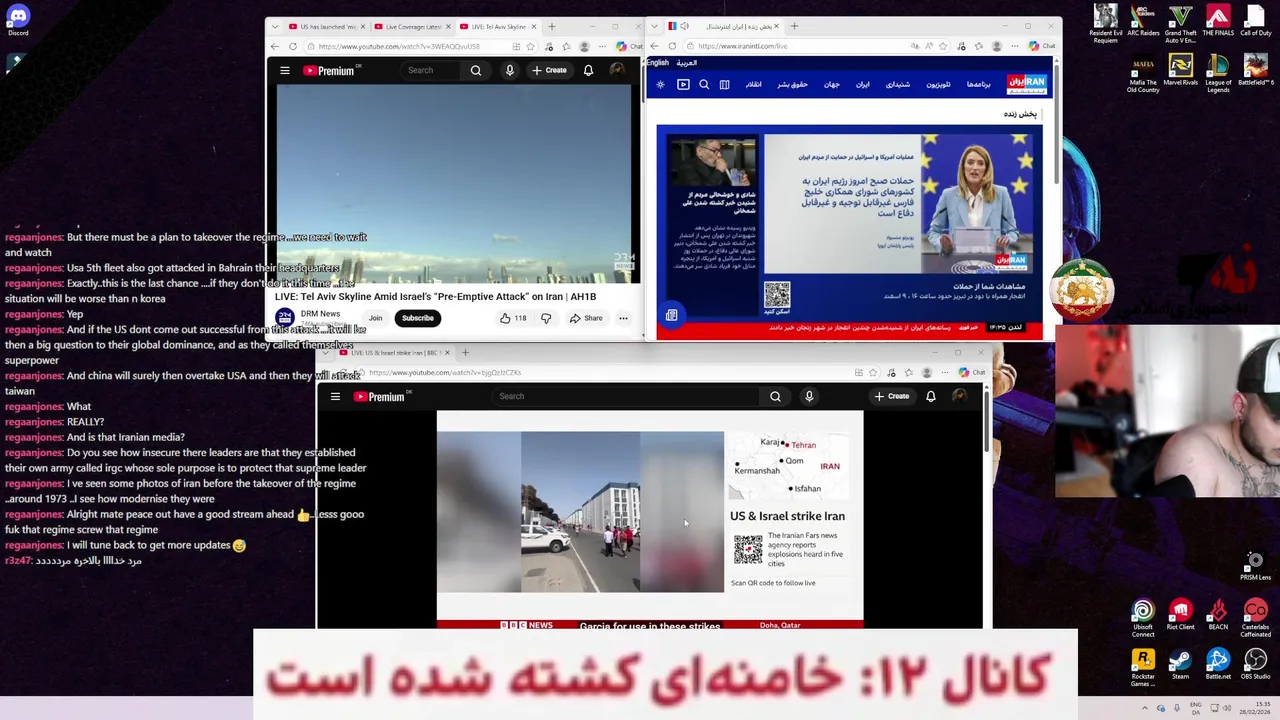The height and width of the screenshot is (720, 1280).
Task: Open Battlefield 6 desktop shortcut
Action: coord(1255,70)
